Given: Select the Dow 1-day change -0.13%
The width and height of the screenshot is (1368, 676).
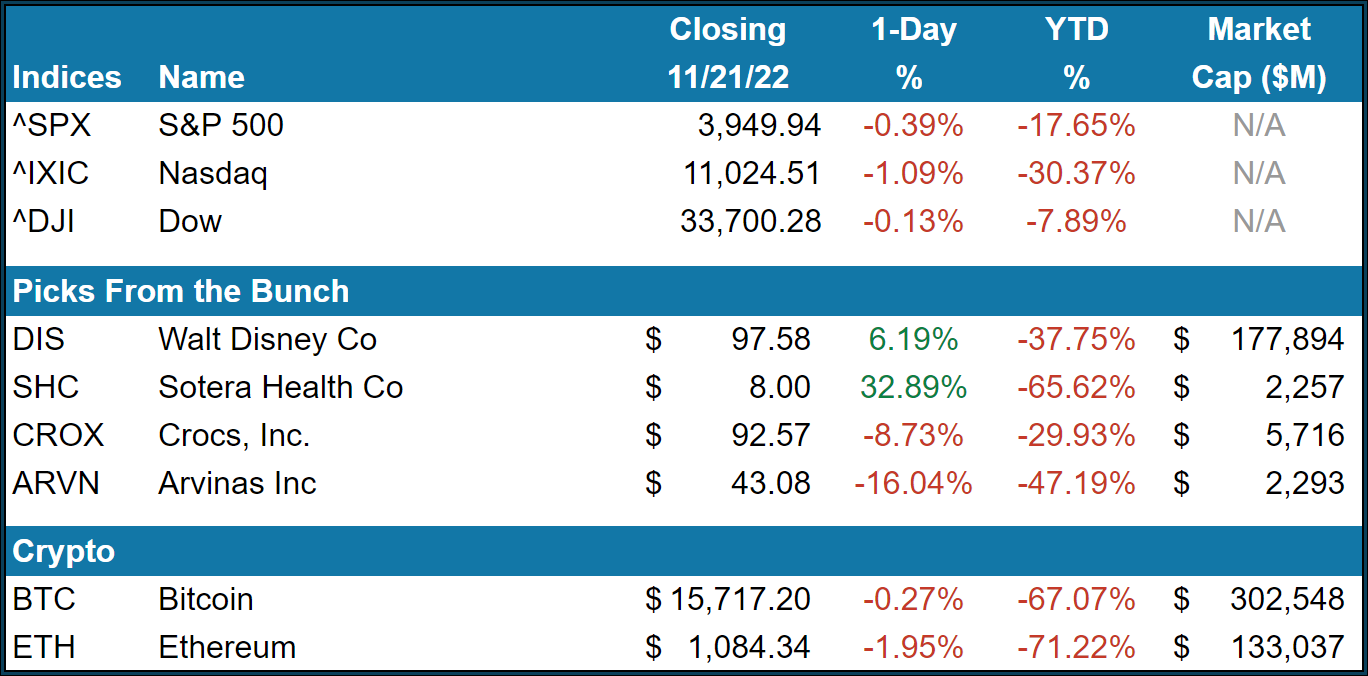Looking at the screenshot, I should (912, 221).
